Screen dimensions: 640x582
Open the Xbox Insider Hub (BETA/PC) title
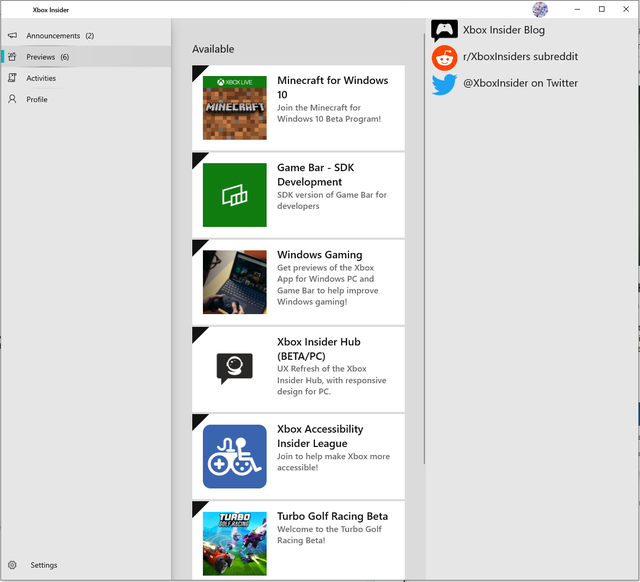coord(319,349)
